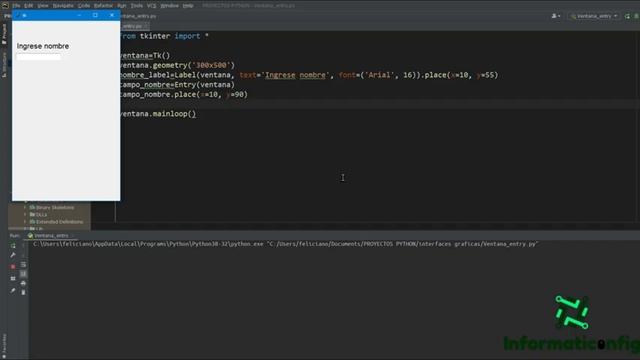Stop the running process with red square

click(13, 267)
